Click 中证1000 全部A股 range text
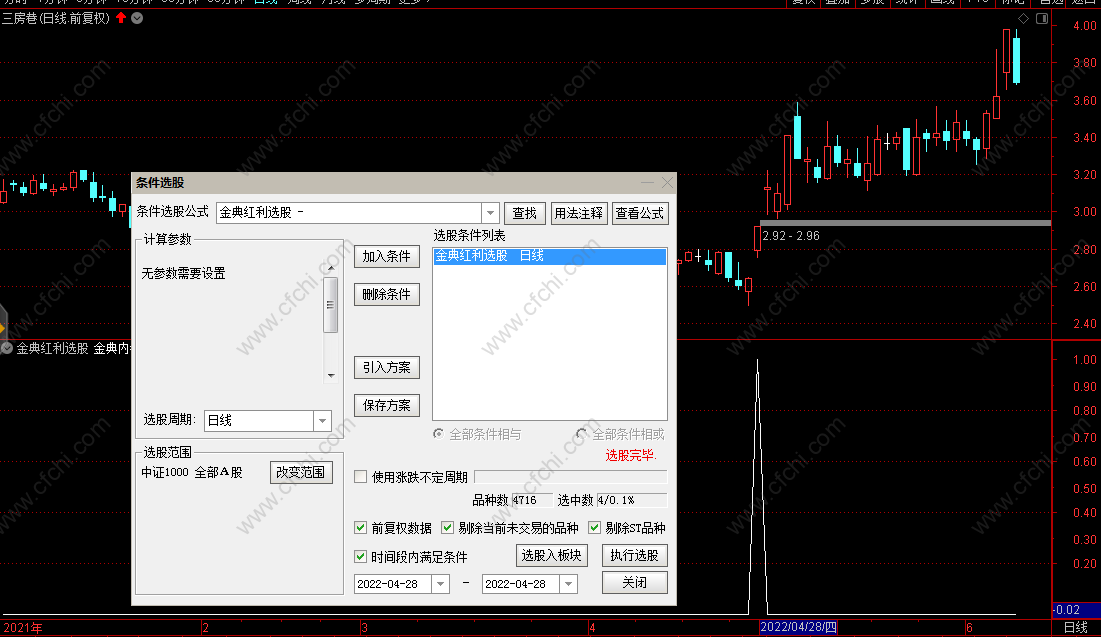 click(x=192, y=472)
